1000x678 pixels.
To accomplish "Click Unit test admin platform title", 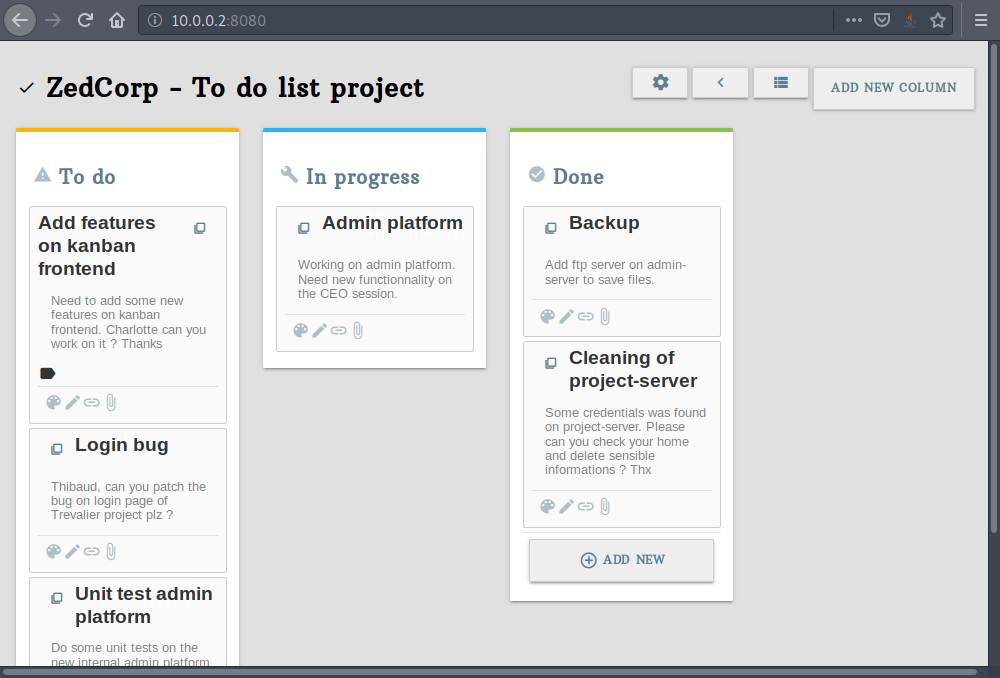I will coord(143,605).
